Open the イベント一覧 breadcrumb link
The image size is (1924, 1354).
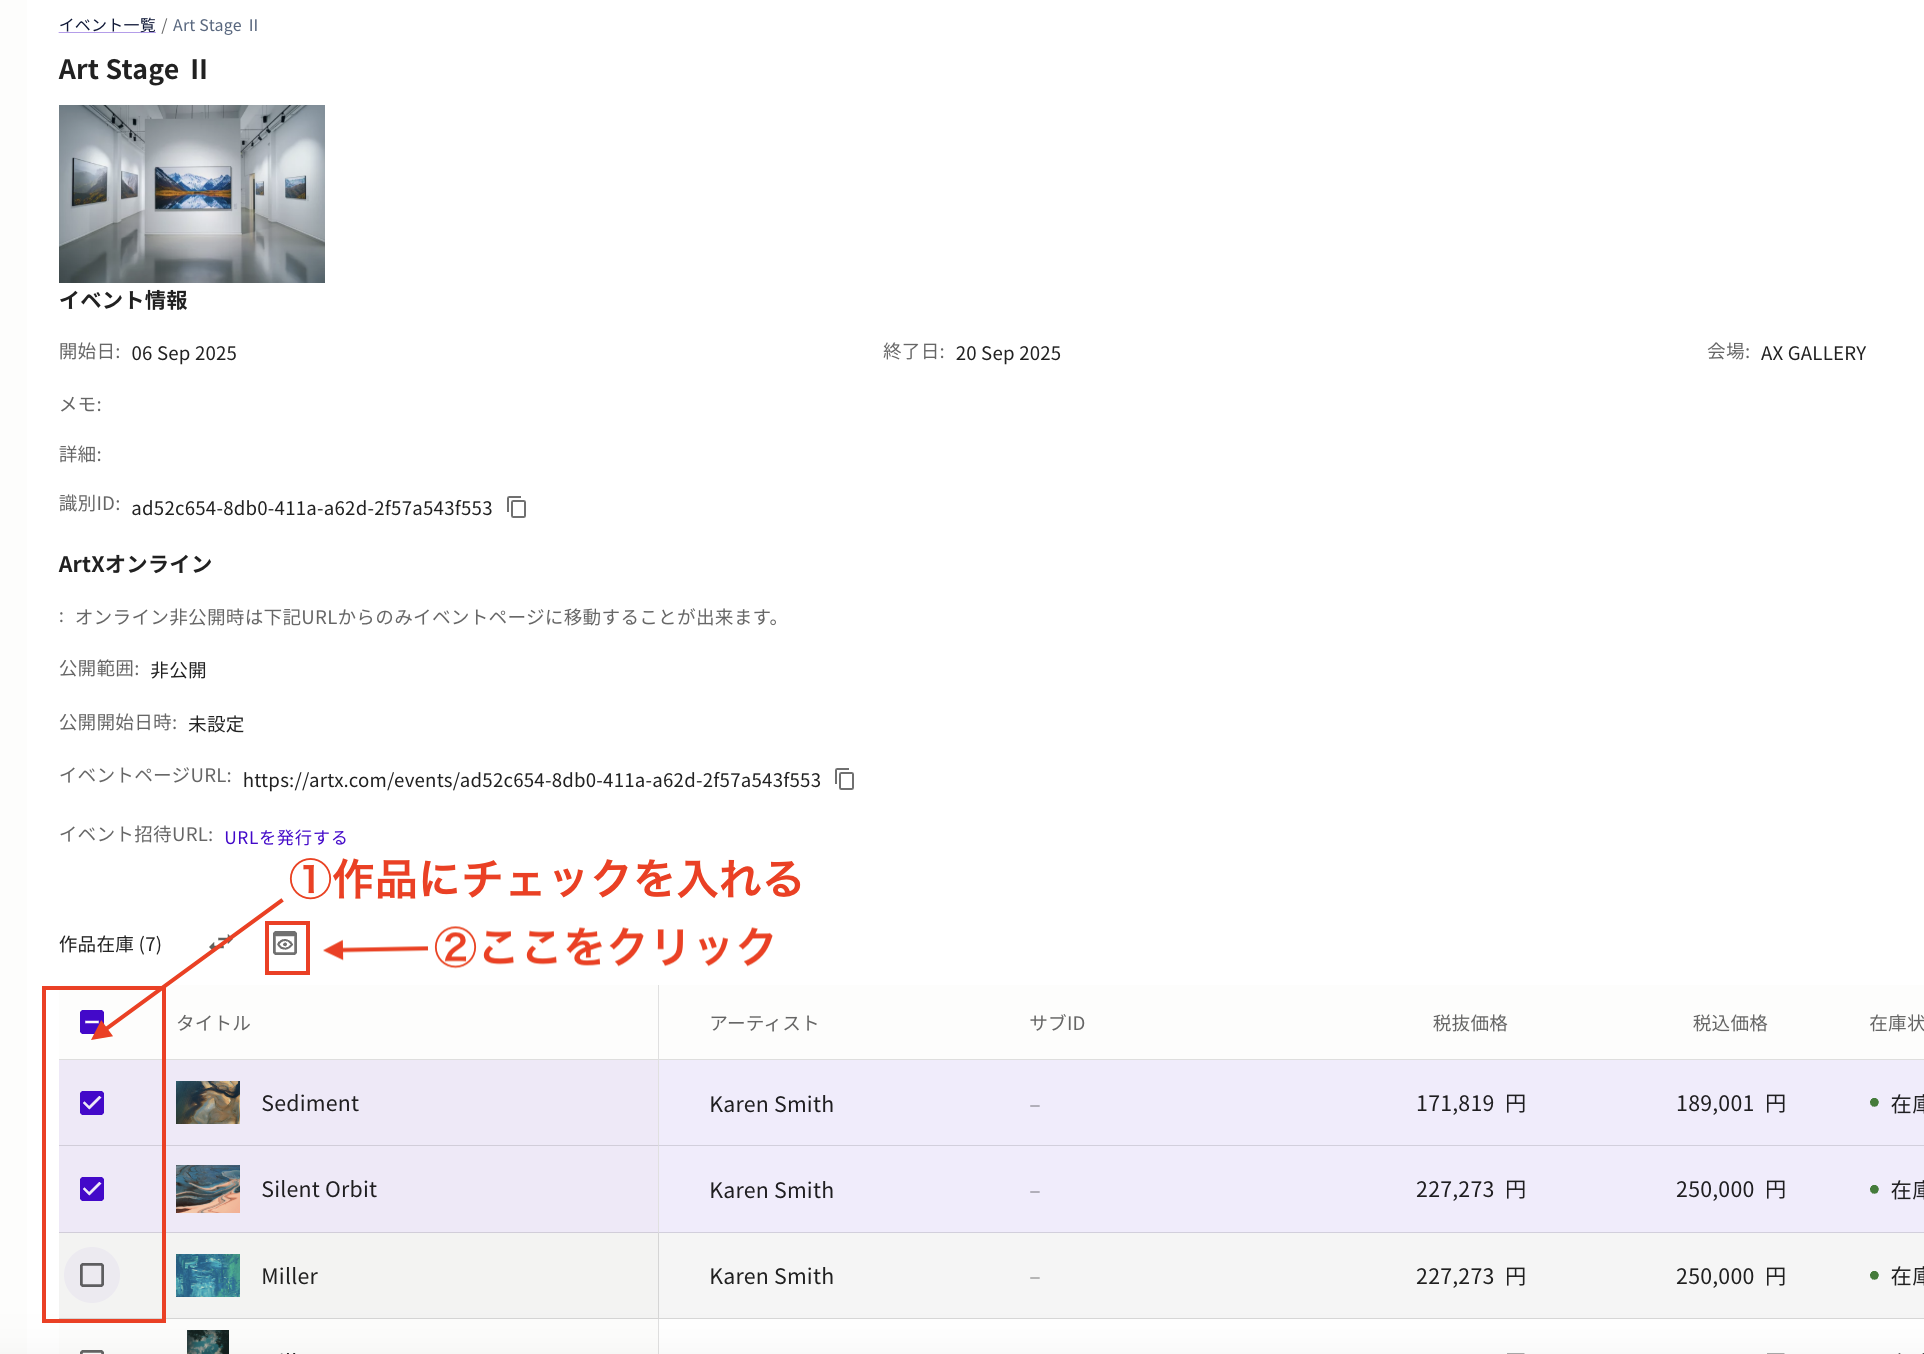point(107,25)
